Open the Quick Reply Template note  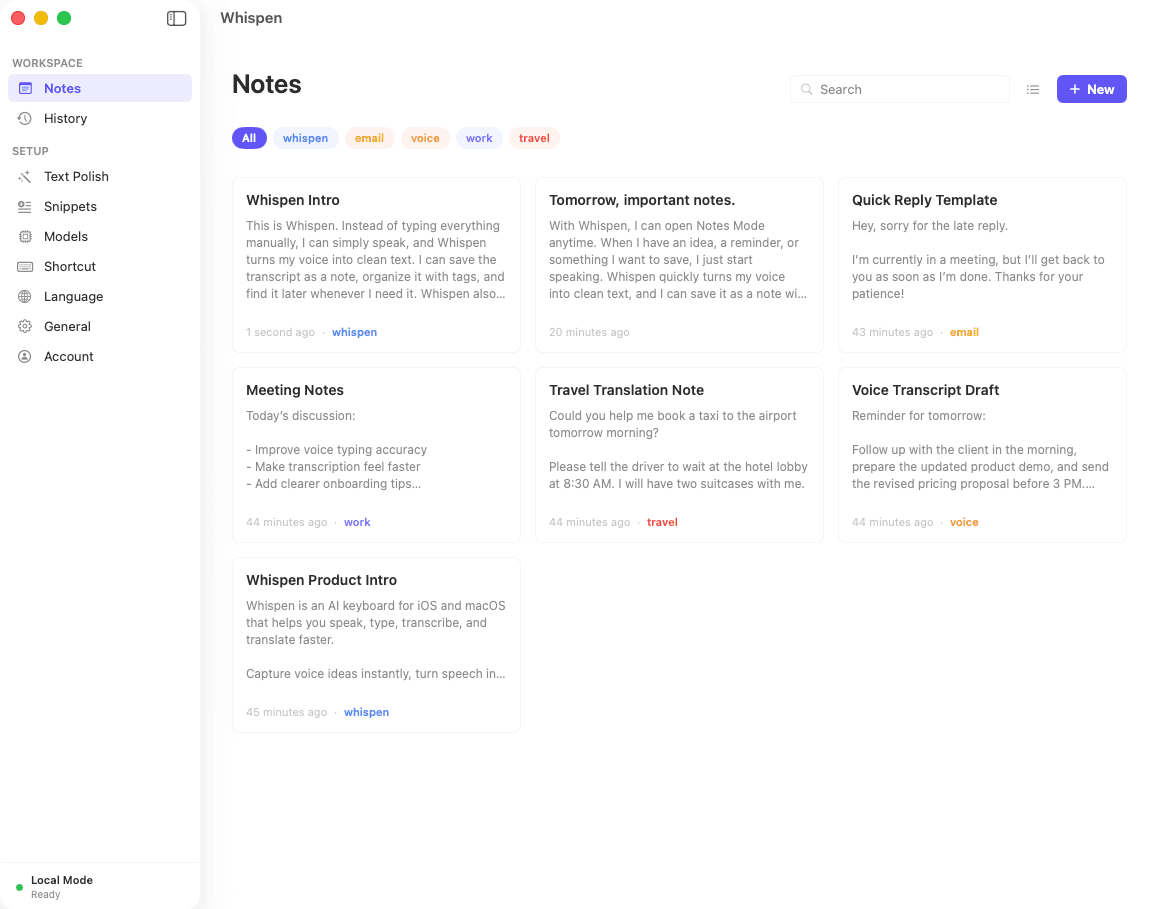[982, 265]
